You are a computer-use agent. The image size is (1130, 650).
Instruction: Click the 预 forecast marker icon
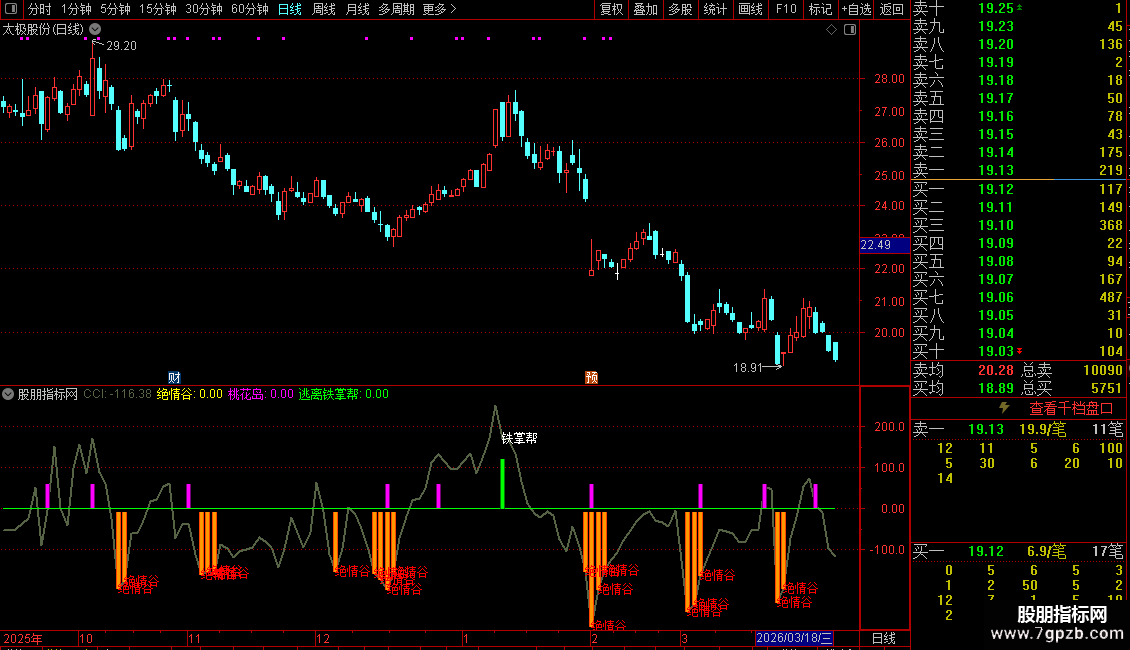click(591, 377)
